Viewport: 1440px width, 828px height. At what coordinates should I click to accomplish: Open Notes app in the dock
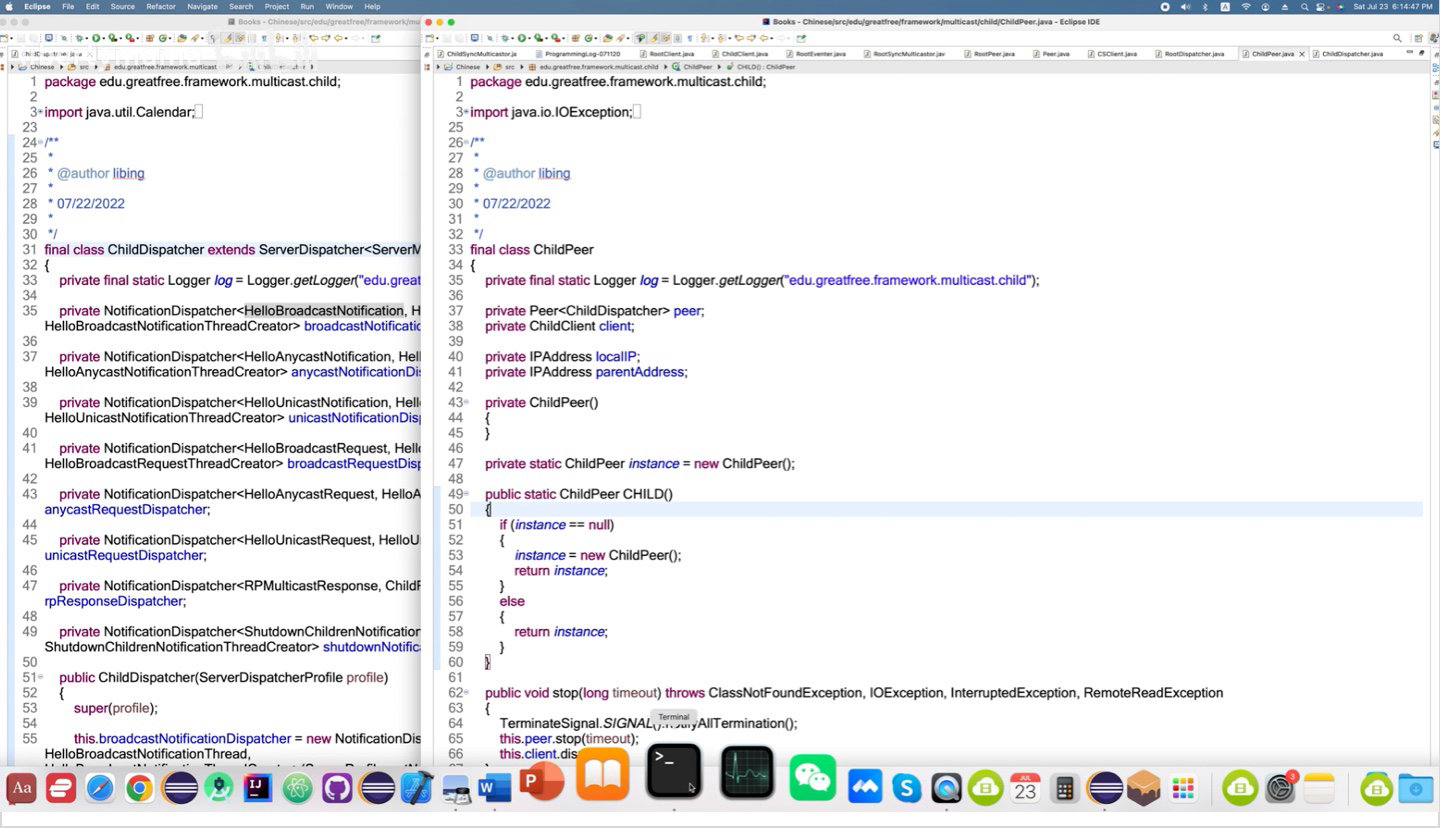pyautogui.click(x=1319, y=789)
